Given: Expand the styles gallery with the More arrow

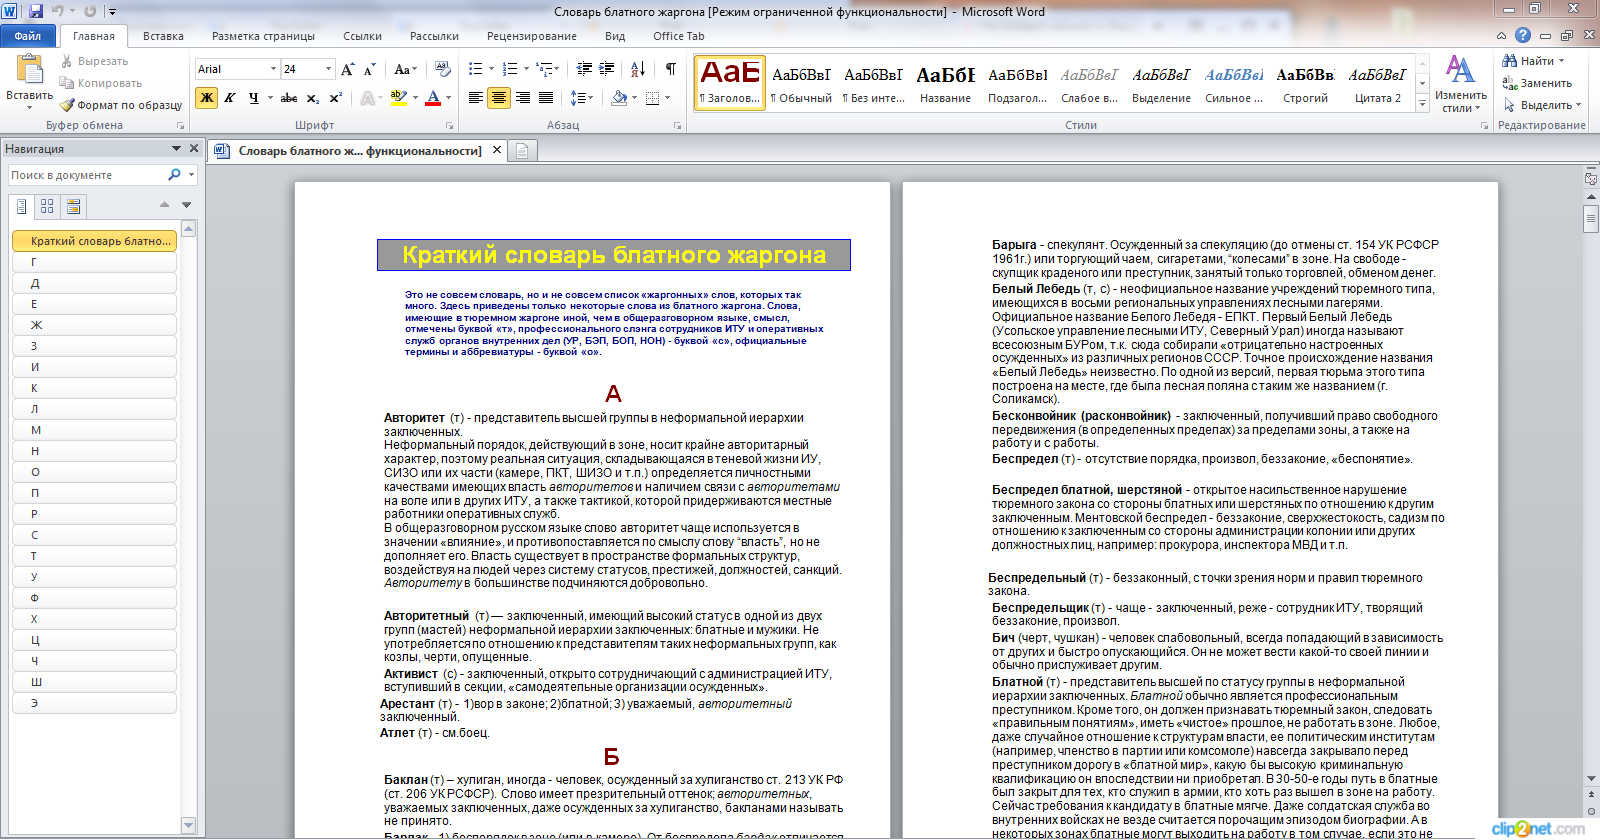Looking at the screenshot, I should click(1422, 103).
